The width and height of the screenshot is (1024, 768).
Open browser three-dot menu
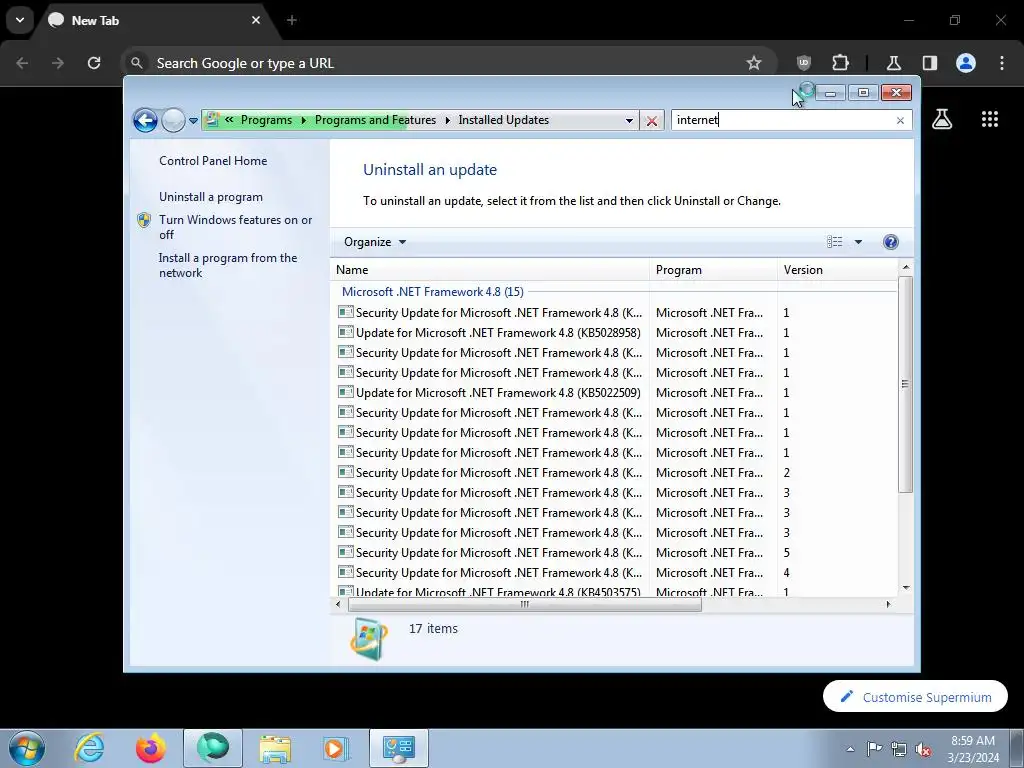[1002, 63]
